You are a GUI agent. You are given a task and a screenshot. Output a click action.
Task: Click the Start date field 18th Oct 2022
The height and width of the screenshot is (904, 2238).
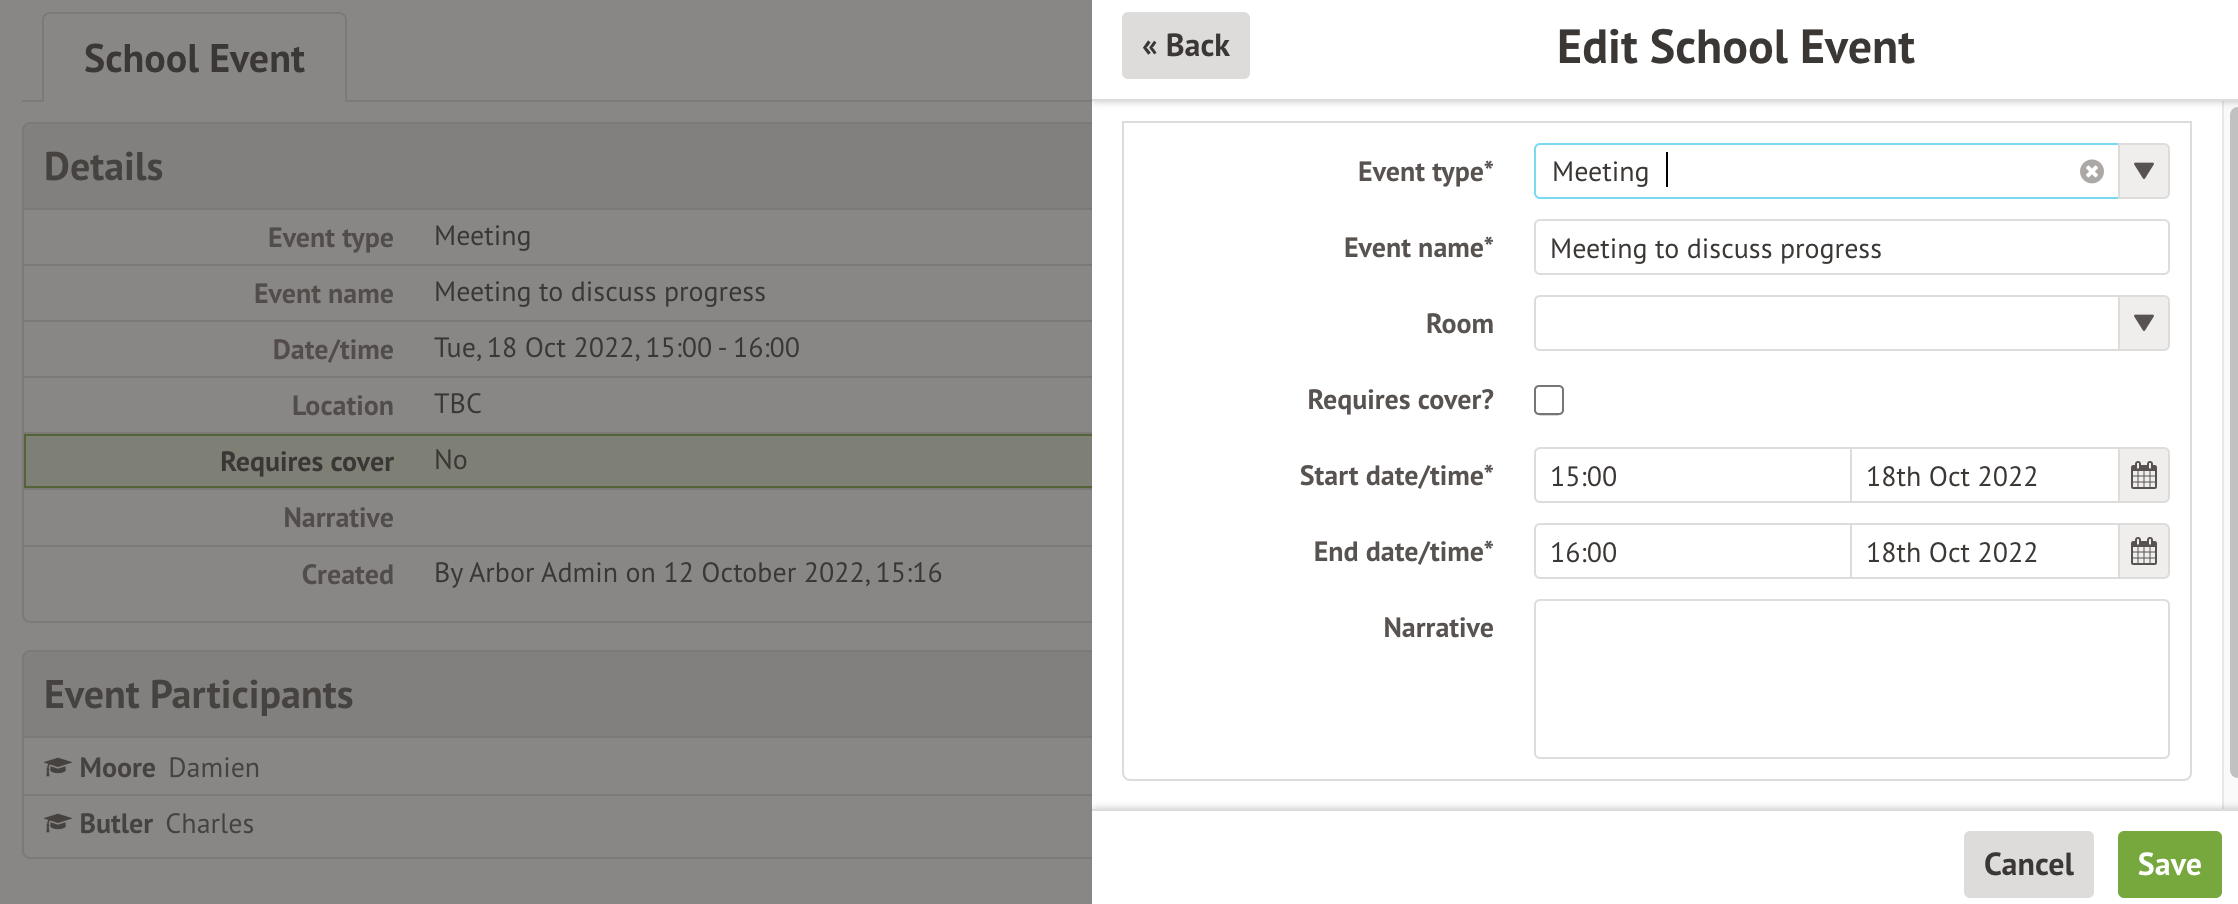1983,476
